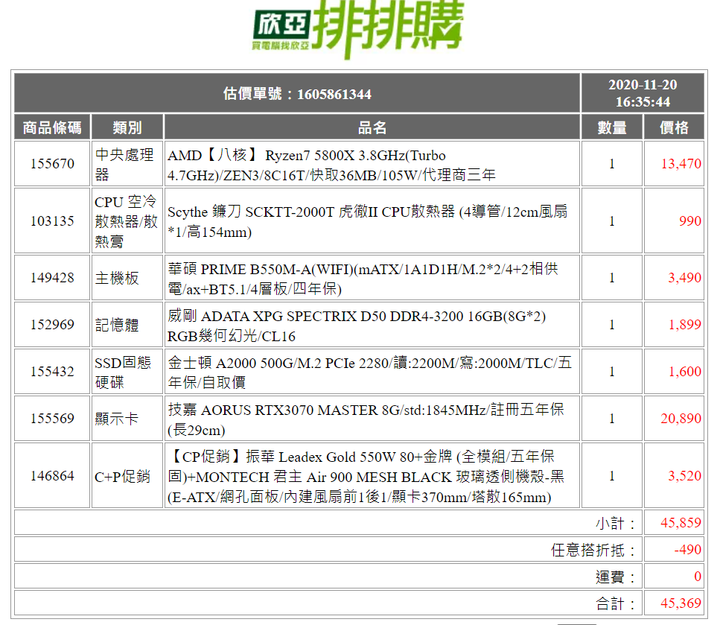
Task: Click the shipping fee value 0
Action: pyautogui.click(x=698, y=576)
